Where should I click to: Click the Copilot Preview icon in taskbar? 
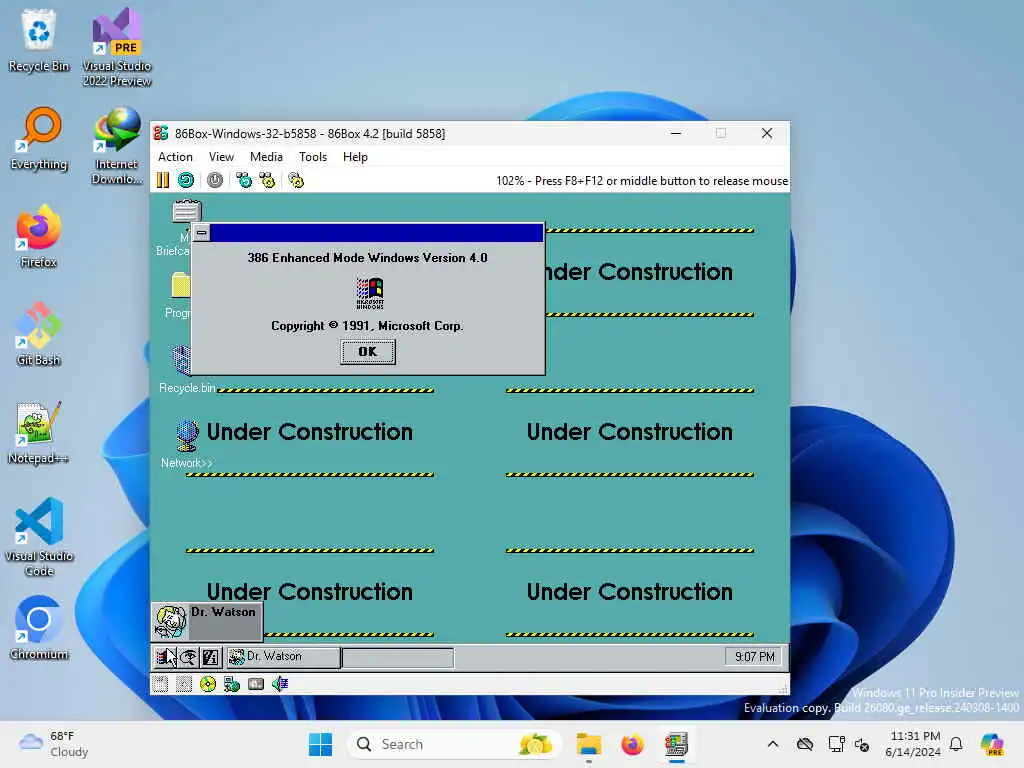(x=992, y=744)
